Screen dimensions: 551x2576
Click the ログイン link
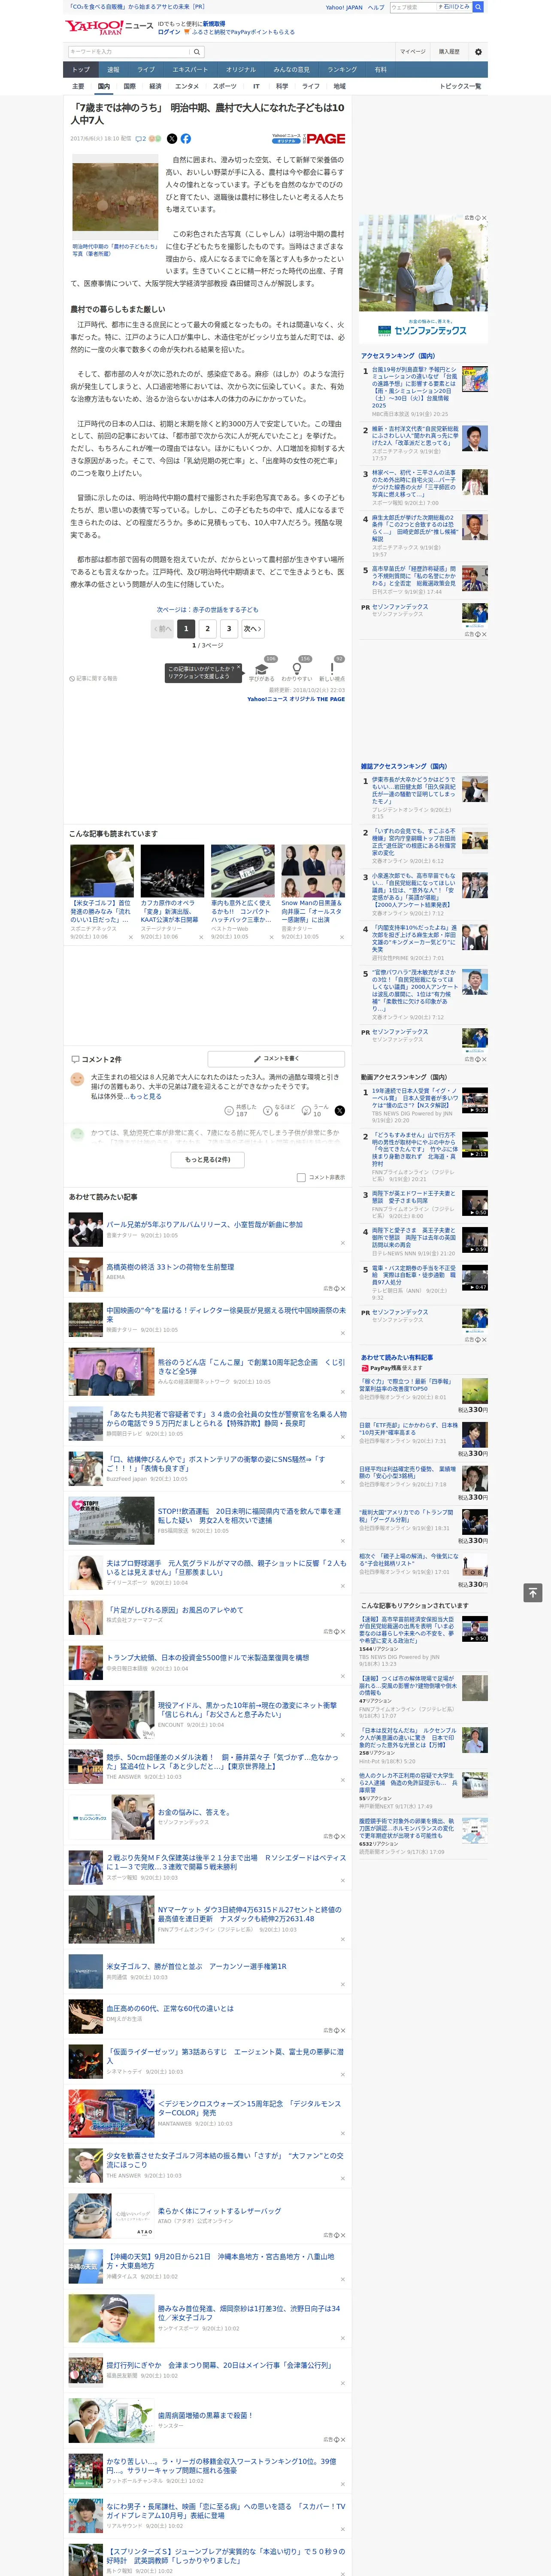click(169, 32)
